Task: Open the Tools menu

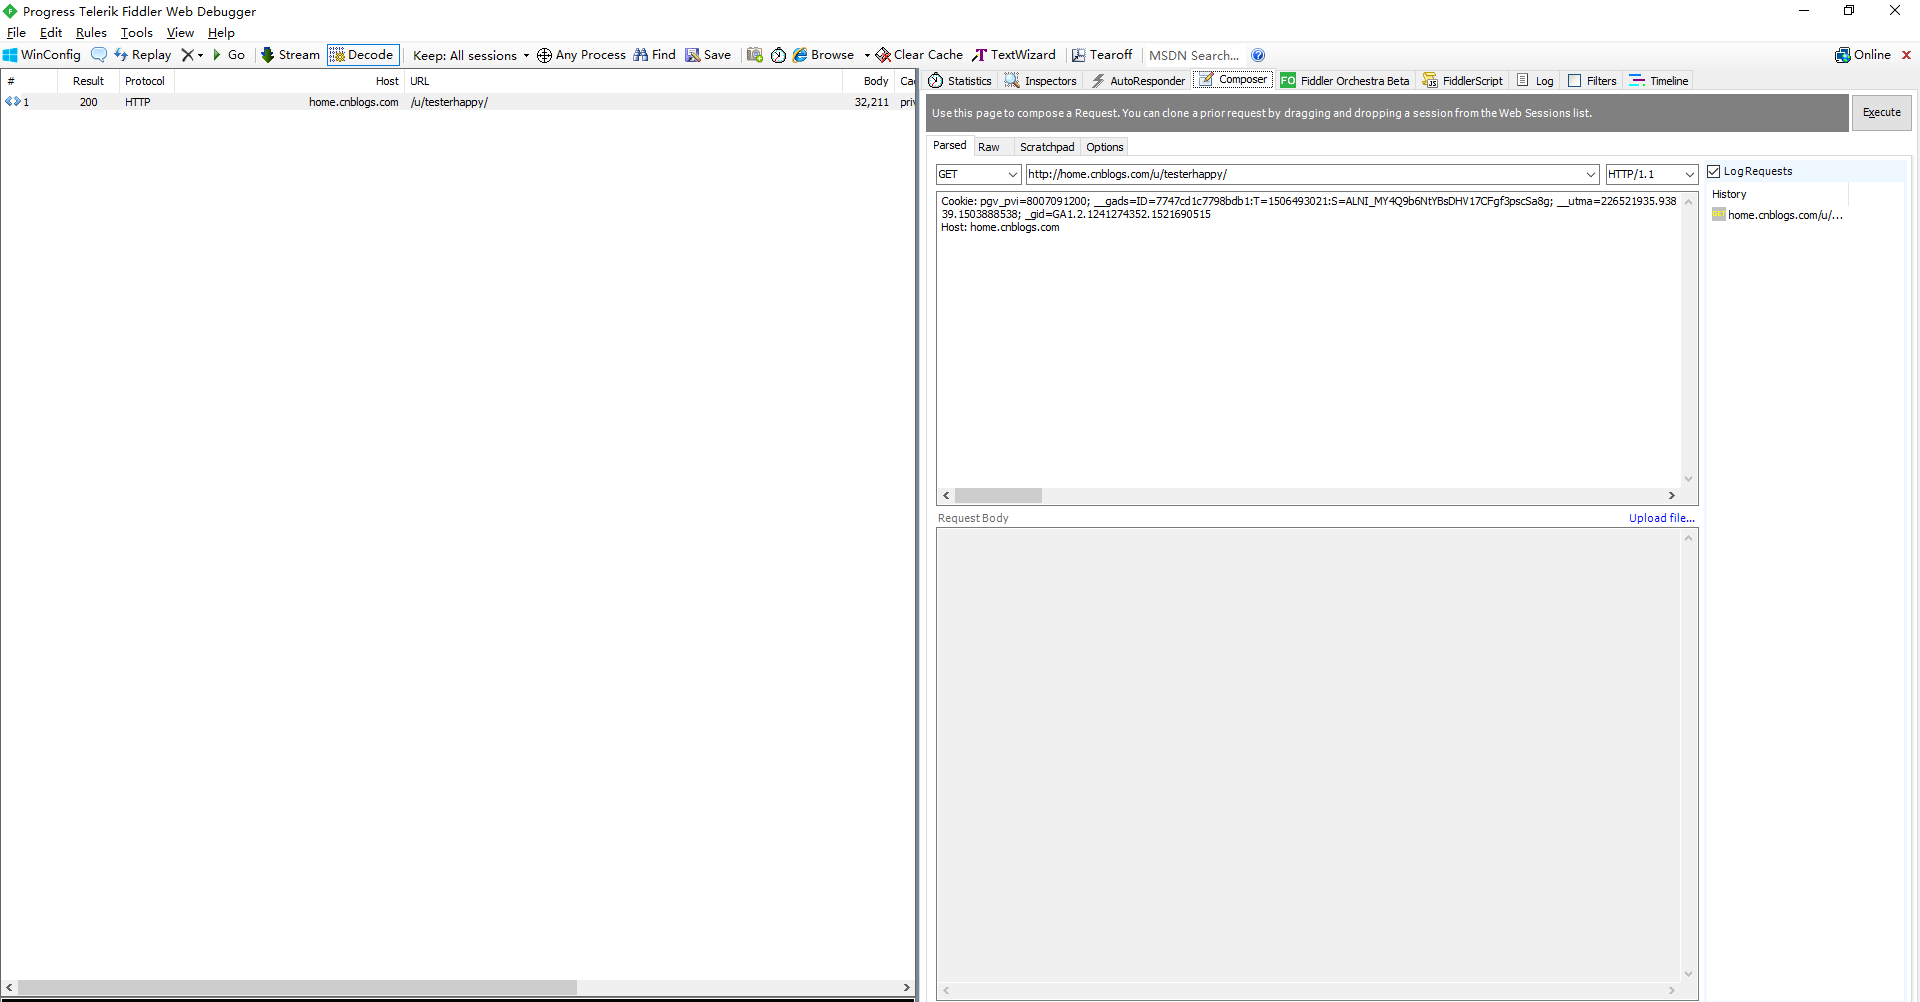Action: pyautogui.click(x=137, y=33)
